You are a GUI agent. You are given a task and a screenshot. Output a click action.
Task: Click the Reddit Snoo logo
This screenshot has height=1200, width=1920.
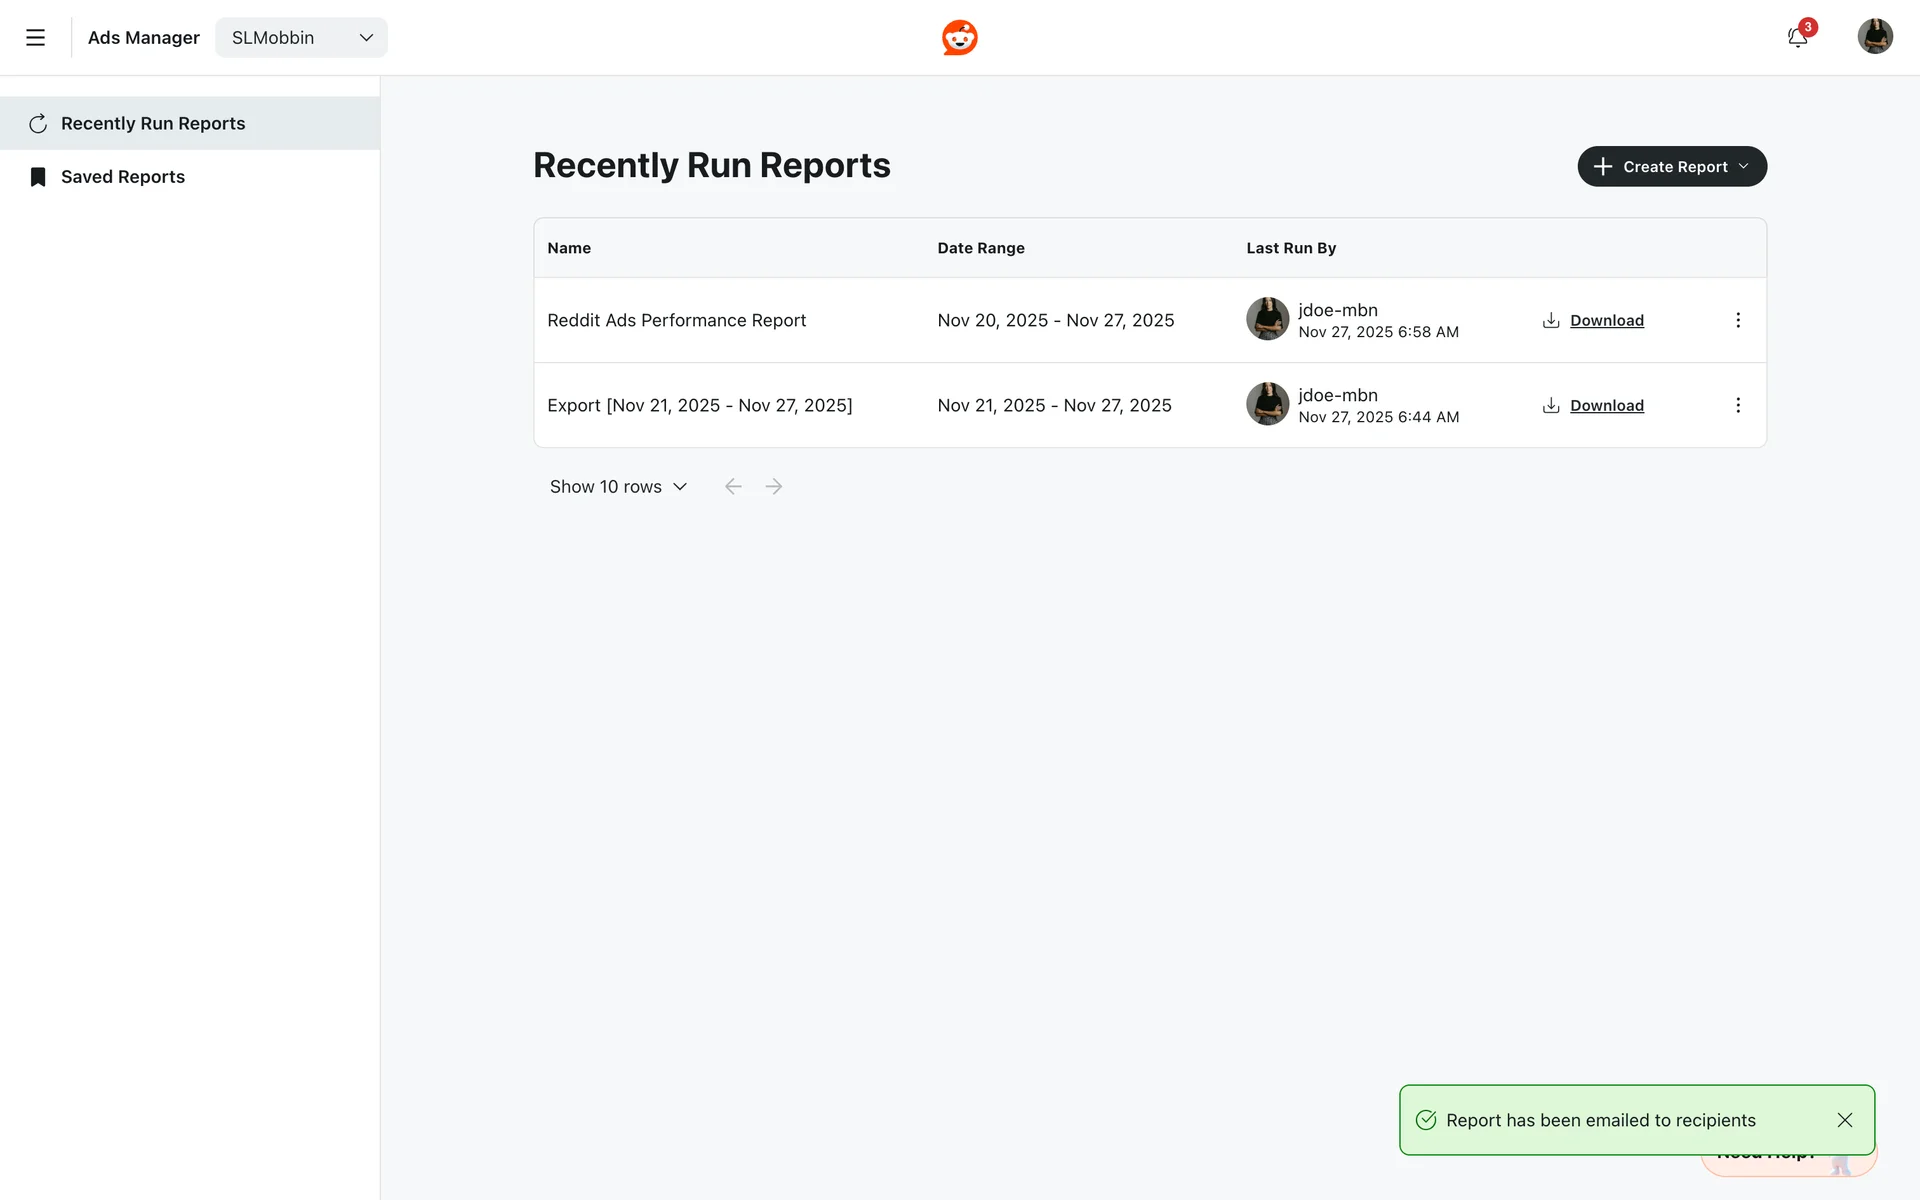(x=959, y=38)
